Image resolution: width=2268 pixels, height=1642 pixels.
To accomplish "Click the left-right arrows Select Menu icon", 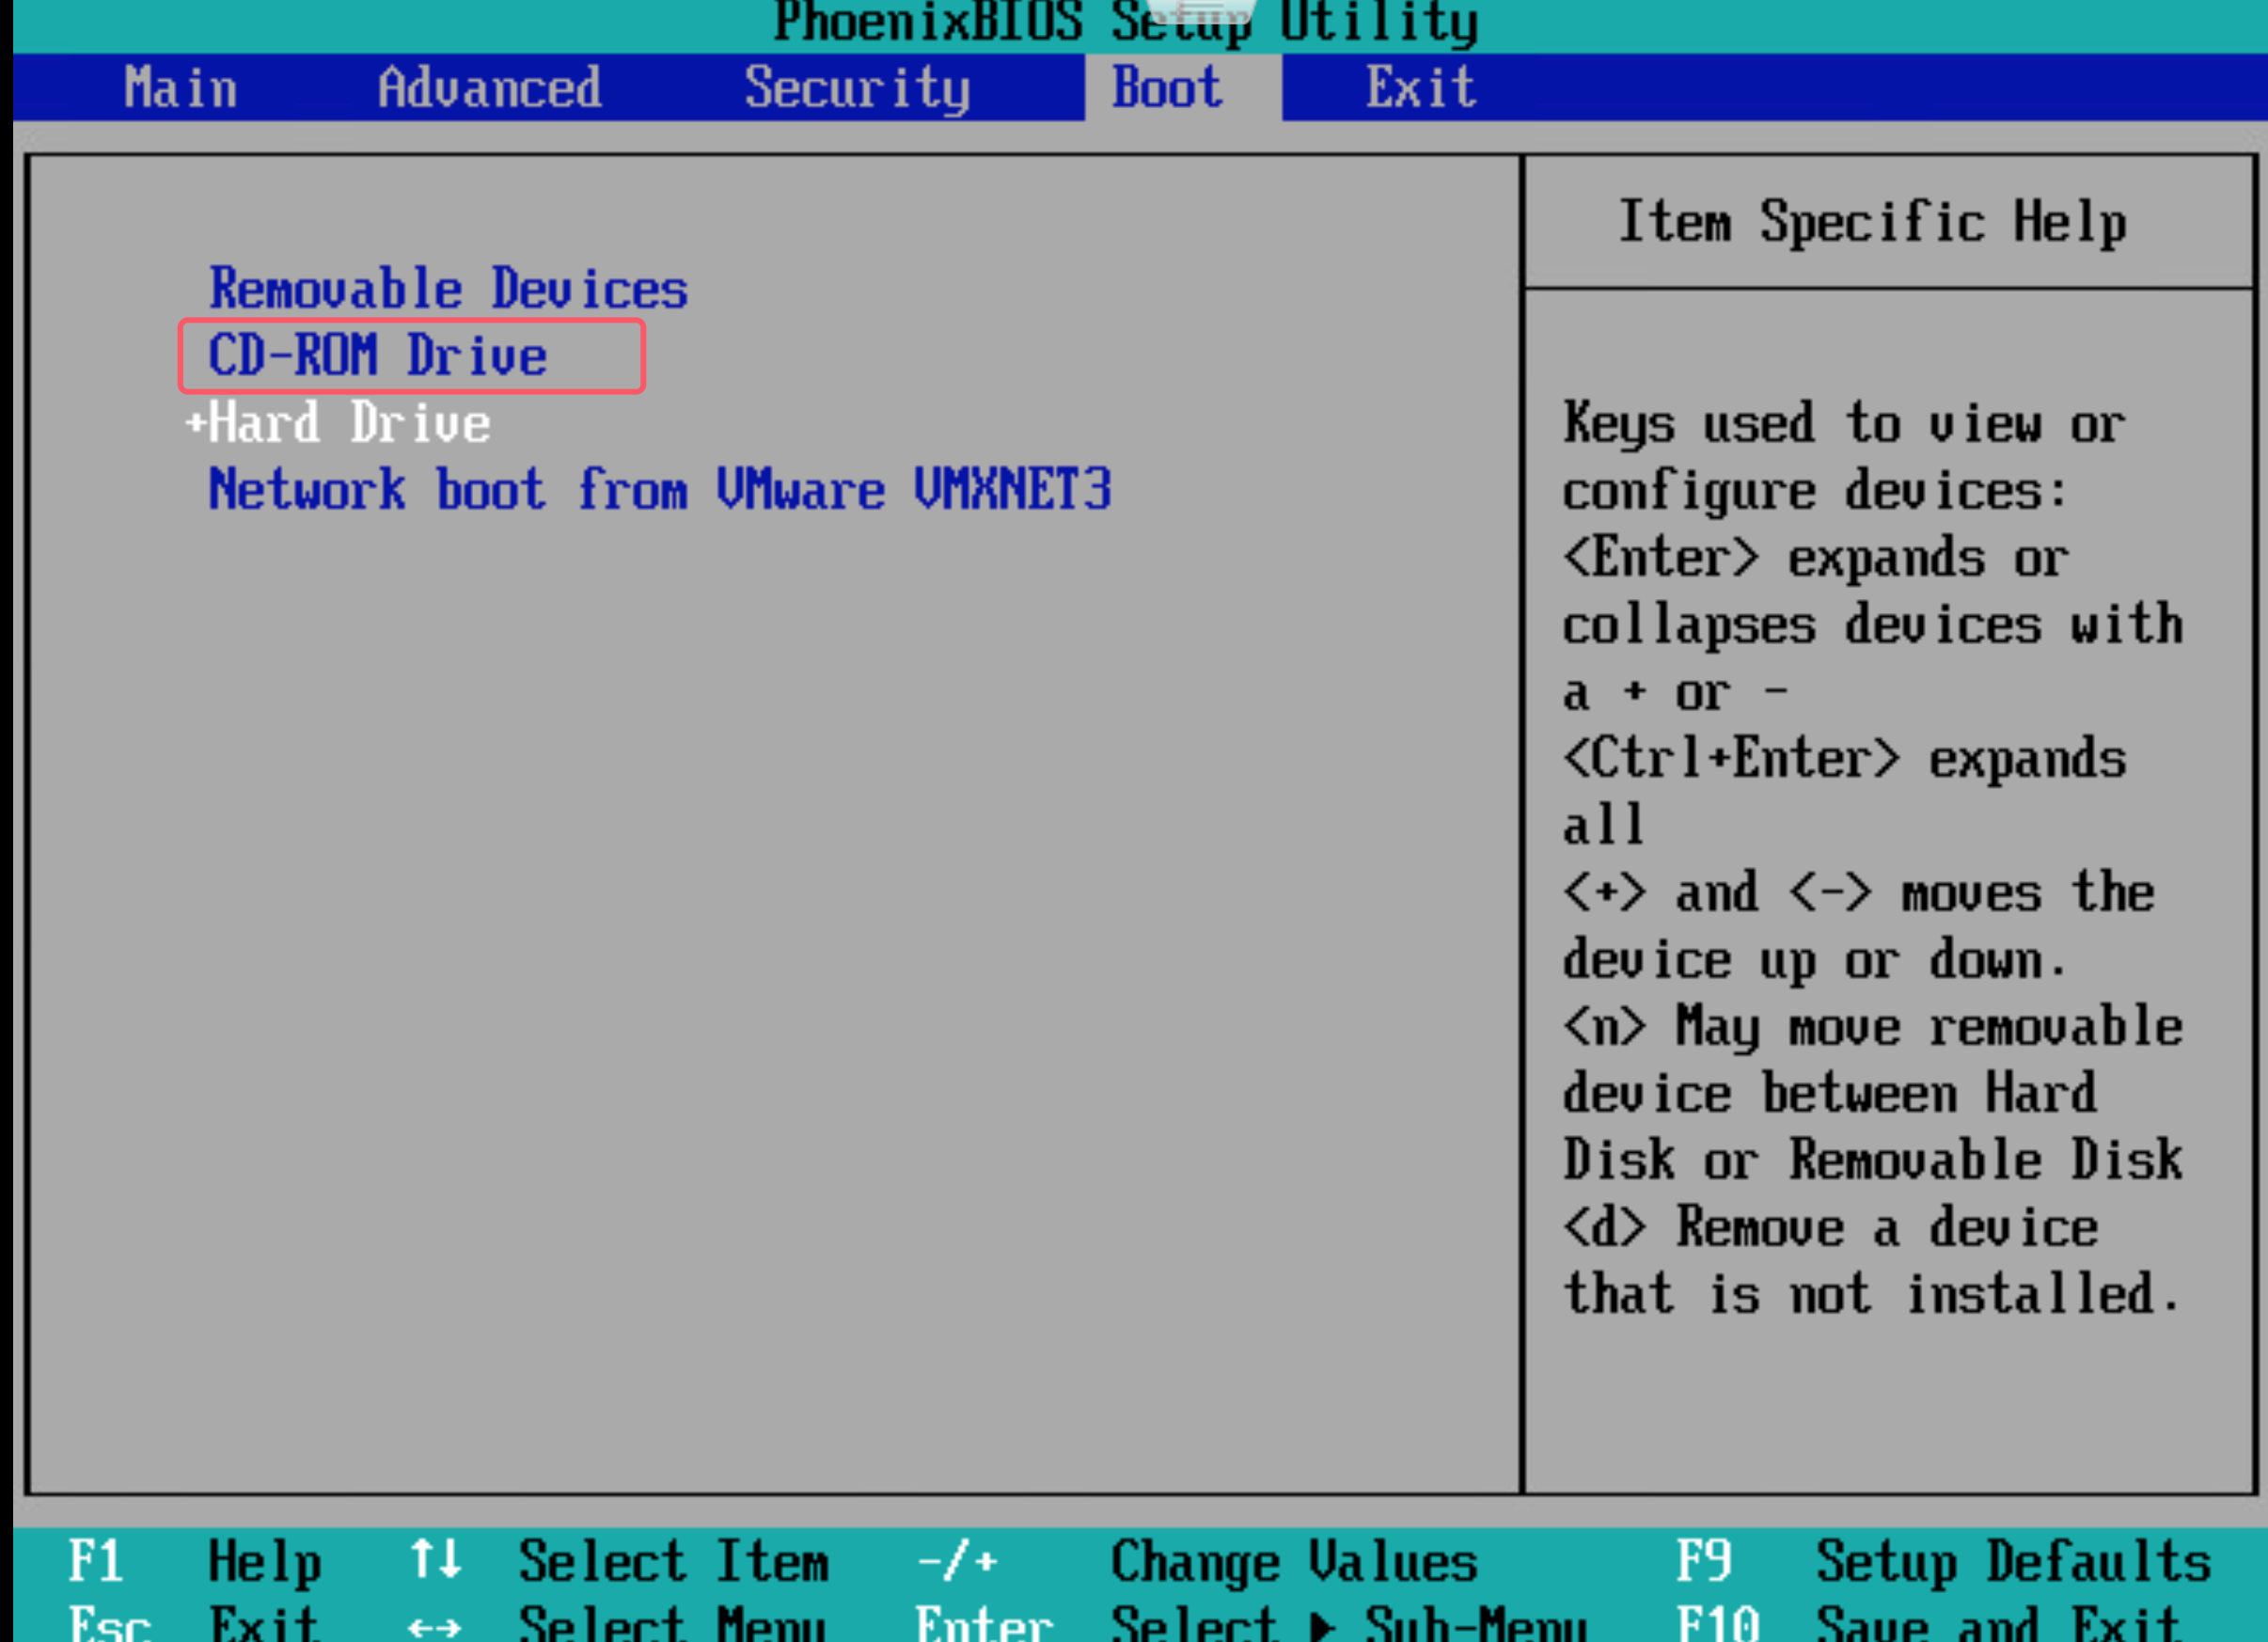I will point(434,1627).
